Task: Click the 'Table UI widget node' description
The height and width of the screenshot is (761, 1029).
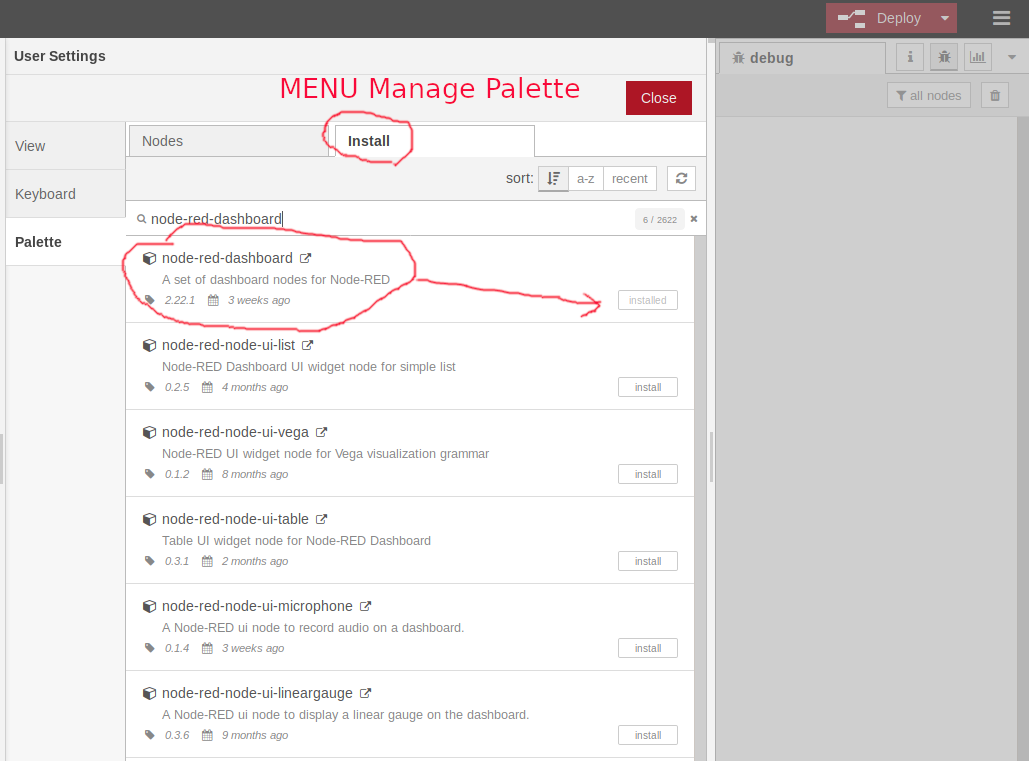Action: pos(297,541)
